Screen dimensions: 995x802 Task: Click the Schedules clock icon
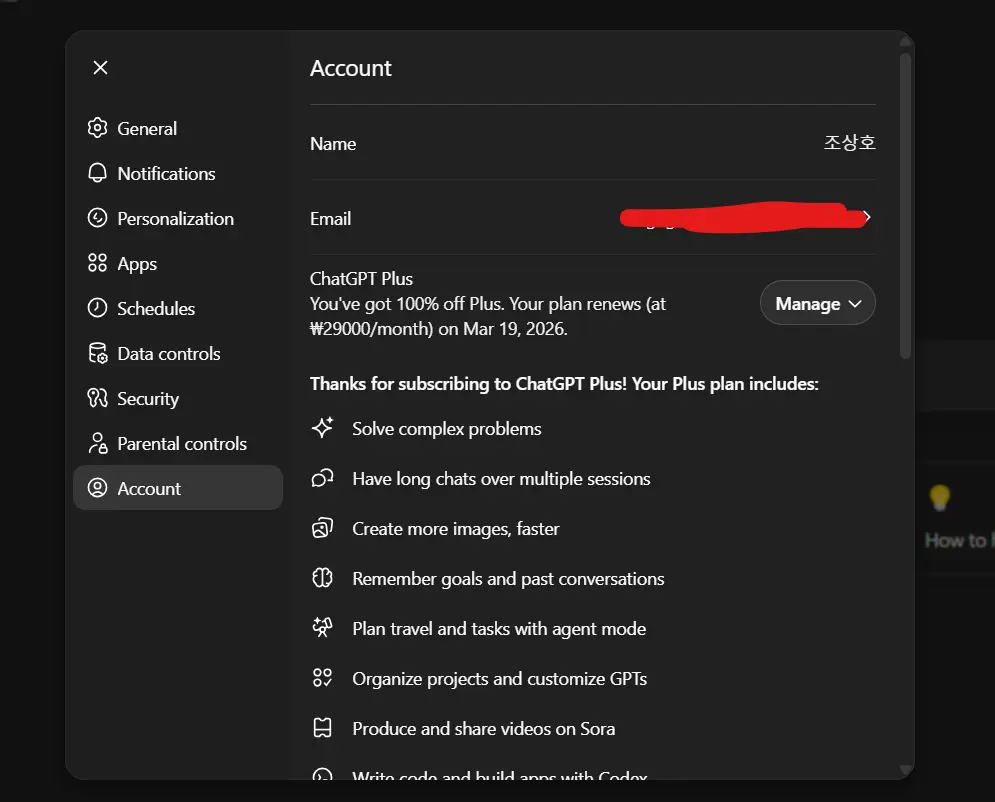click(x=97, y=308)
